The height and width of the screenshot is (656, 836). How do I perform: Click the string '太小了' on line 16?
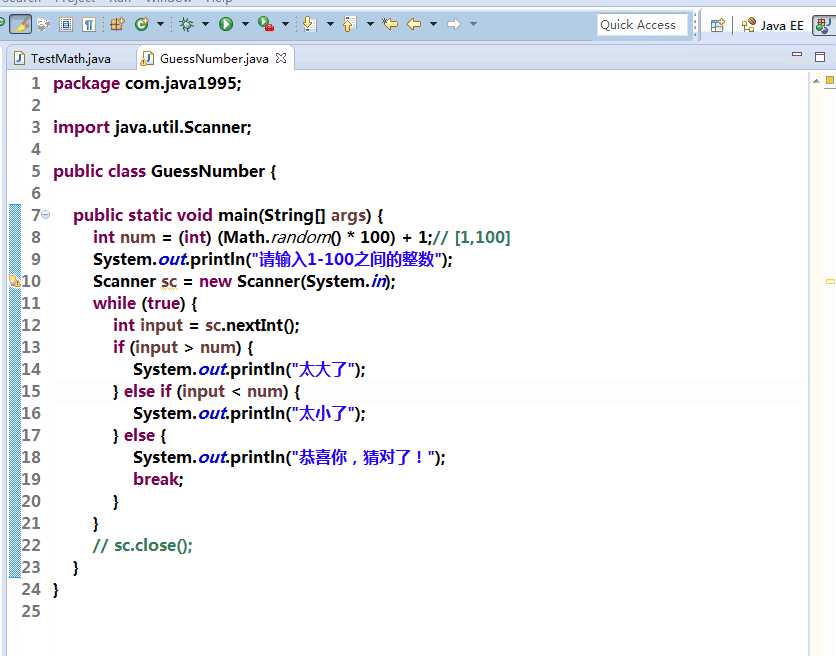pyautogui.click(x=324, y=413)
